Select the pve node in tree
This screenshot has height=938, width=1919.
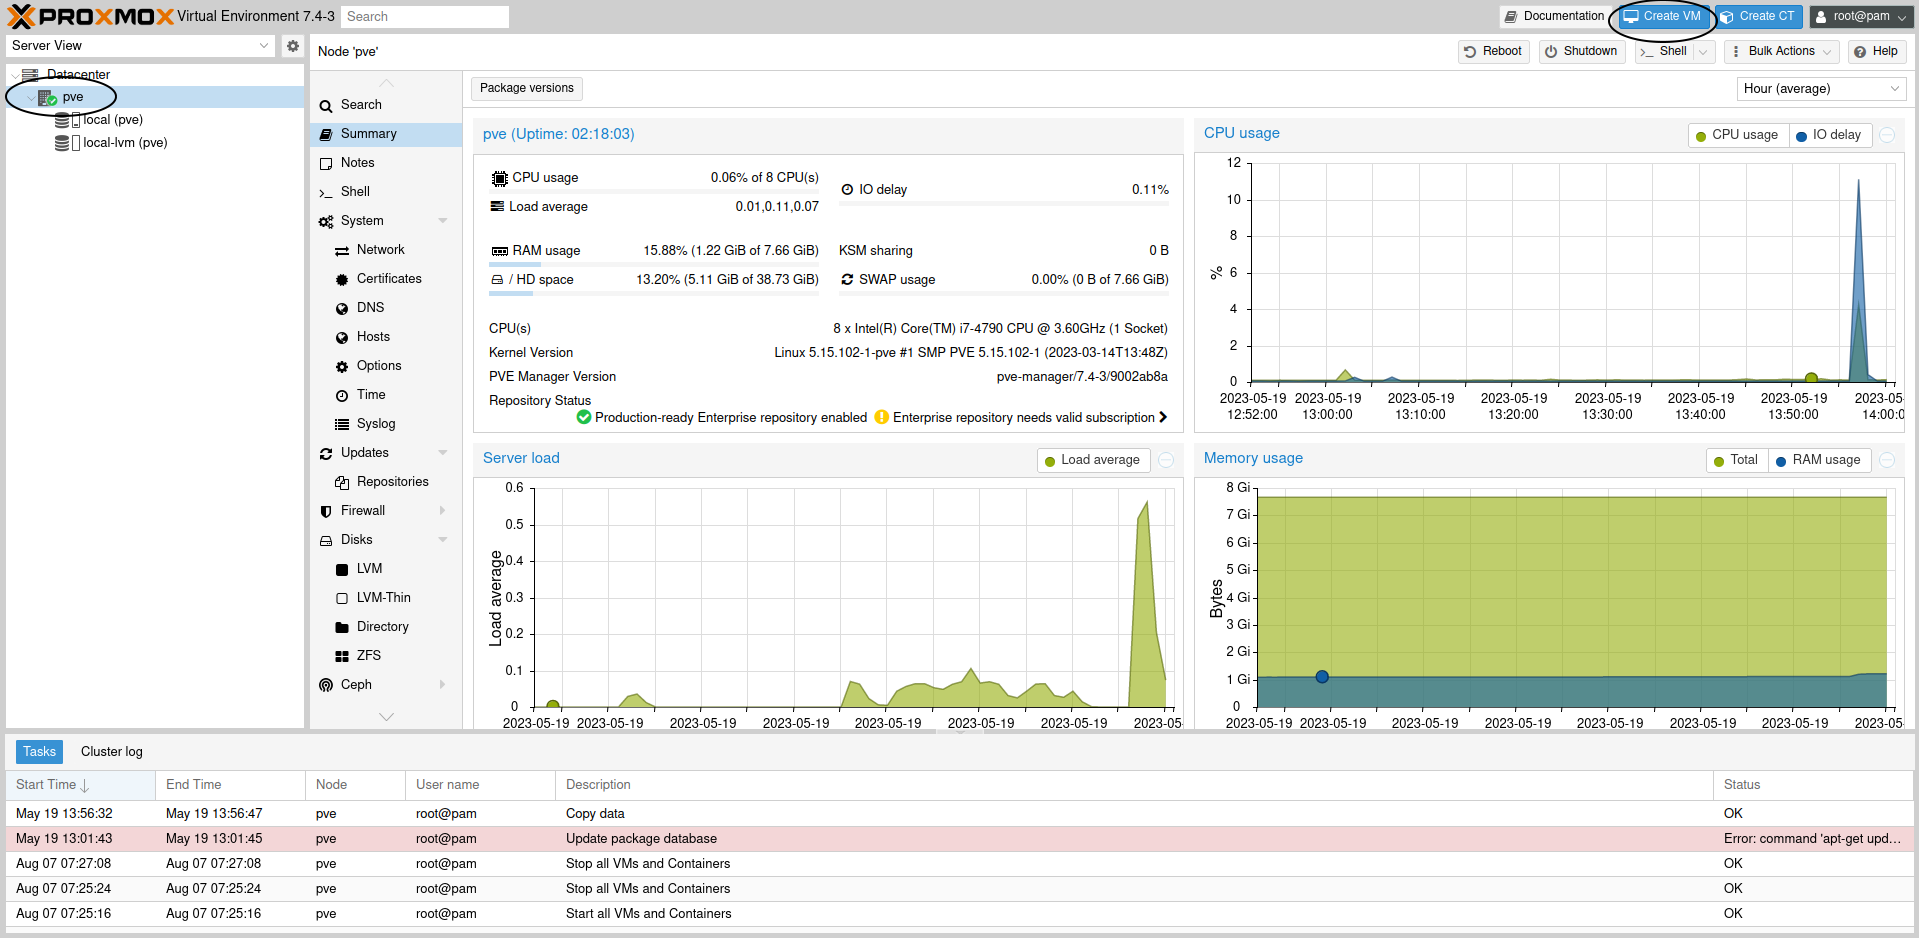pos(155,97)
